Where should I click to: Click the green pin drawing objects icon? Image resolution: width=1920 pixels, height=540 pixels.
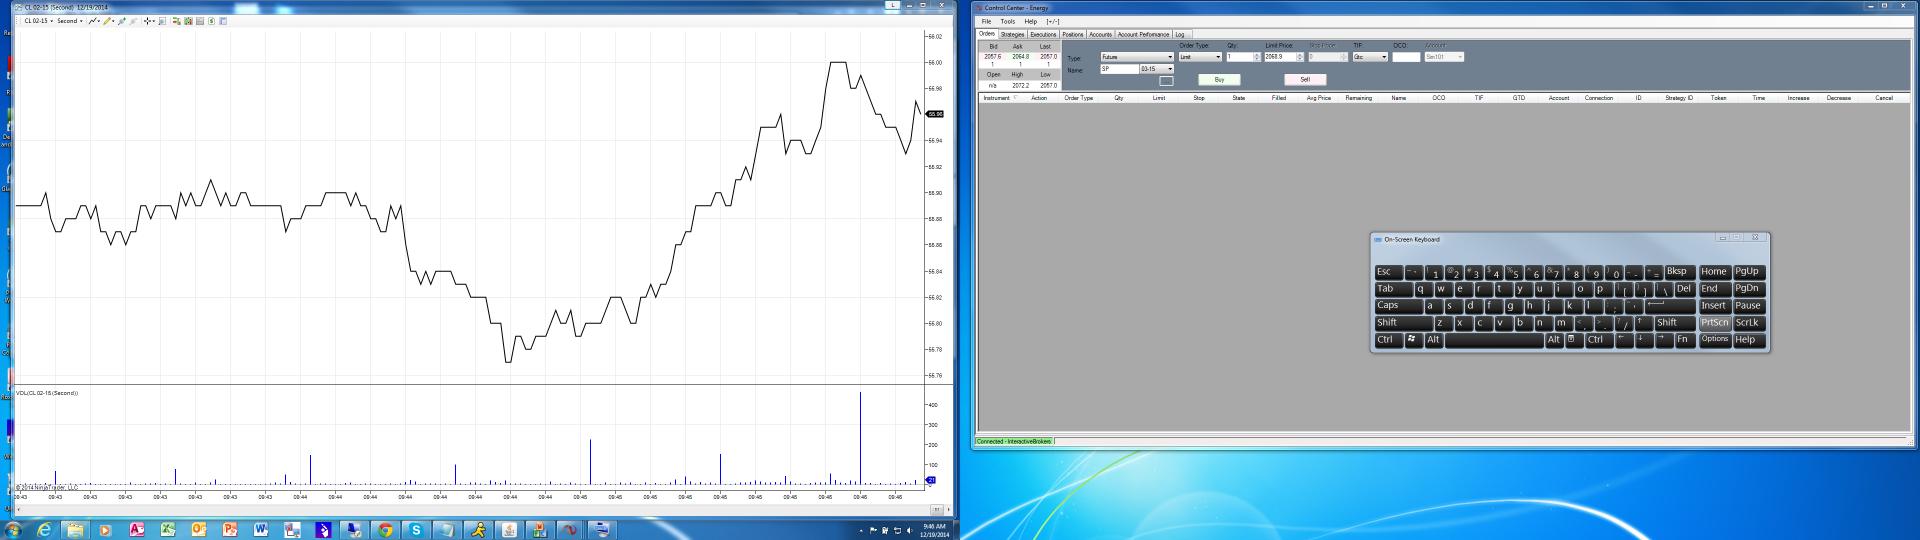coord(122,21)
